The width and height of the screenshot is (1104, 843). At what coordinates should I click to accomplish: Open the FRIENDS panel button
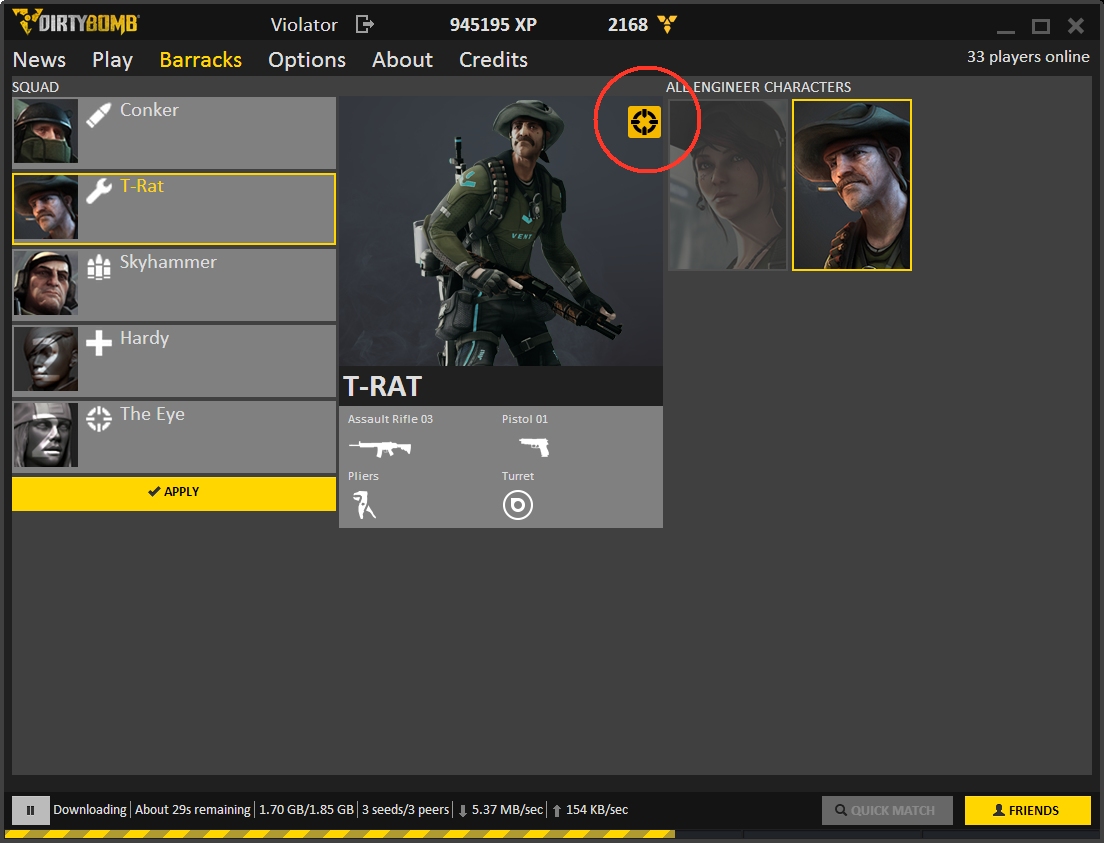click(x=1027, y=810)
